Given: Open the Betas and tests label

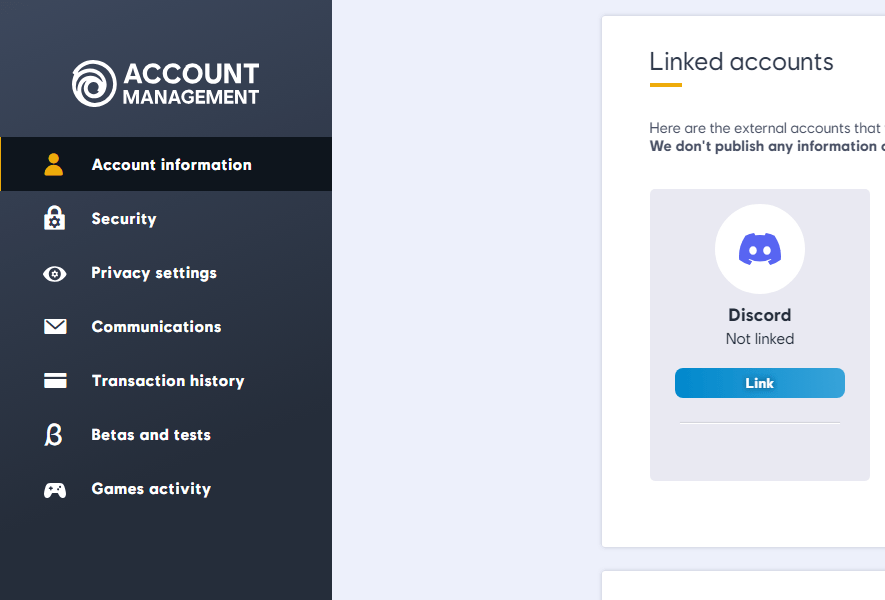Looking at the screenshot, I should click(x=151, y=435).
